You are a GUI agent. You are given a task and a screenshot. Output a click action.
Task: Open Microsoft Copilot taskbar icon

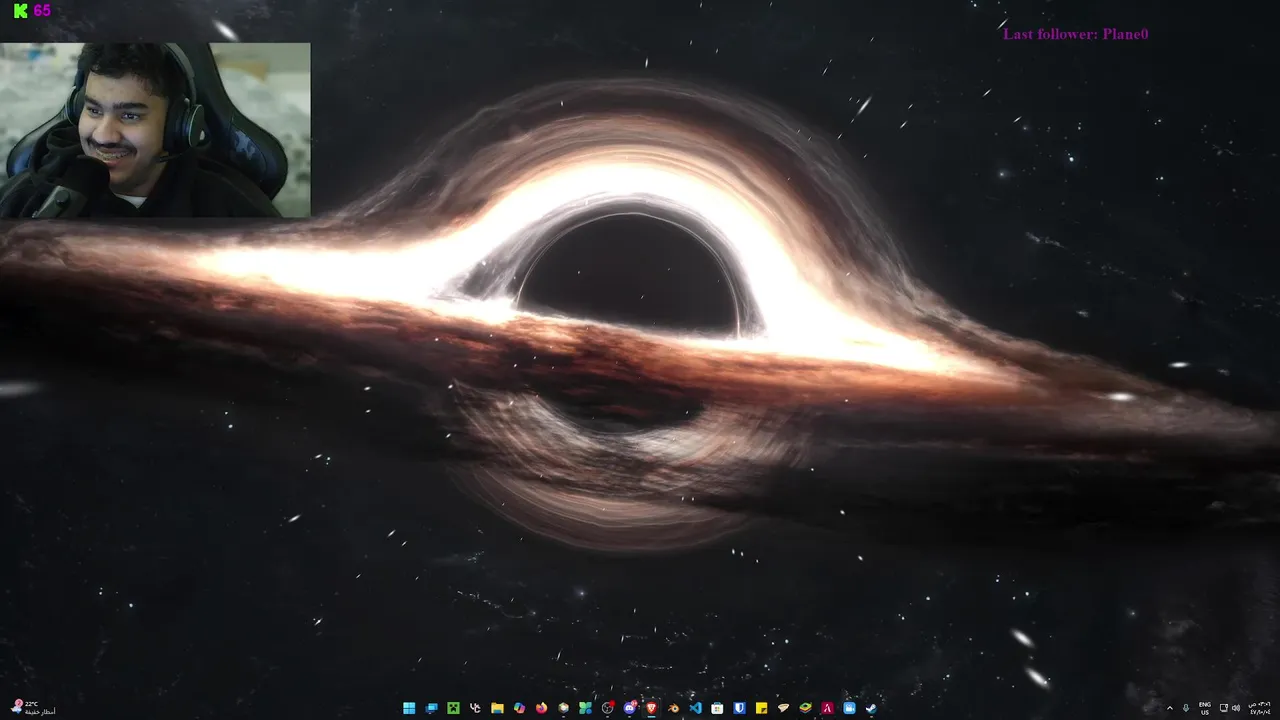coord(519,708)
